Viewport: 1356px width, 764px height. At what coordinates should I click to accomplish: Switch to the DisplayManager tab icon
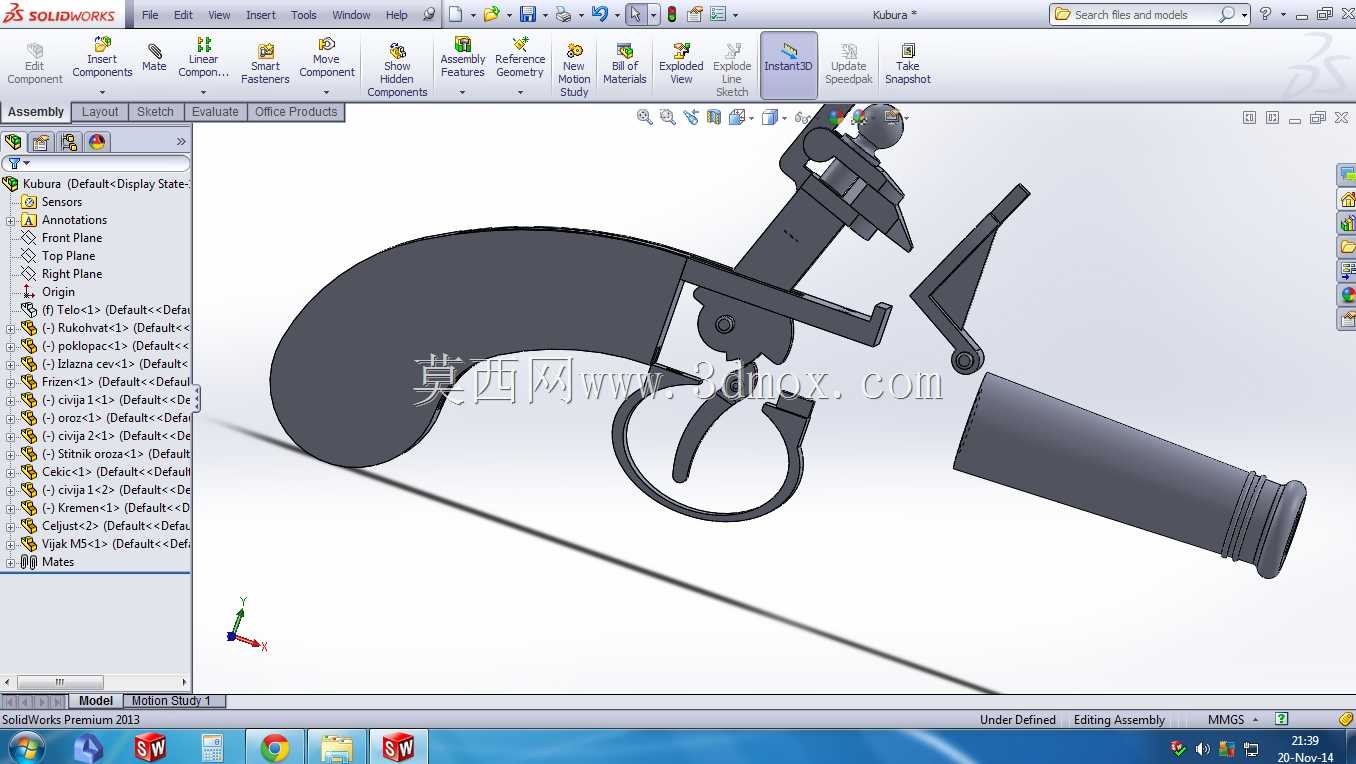point(97,142)
